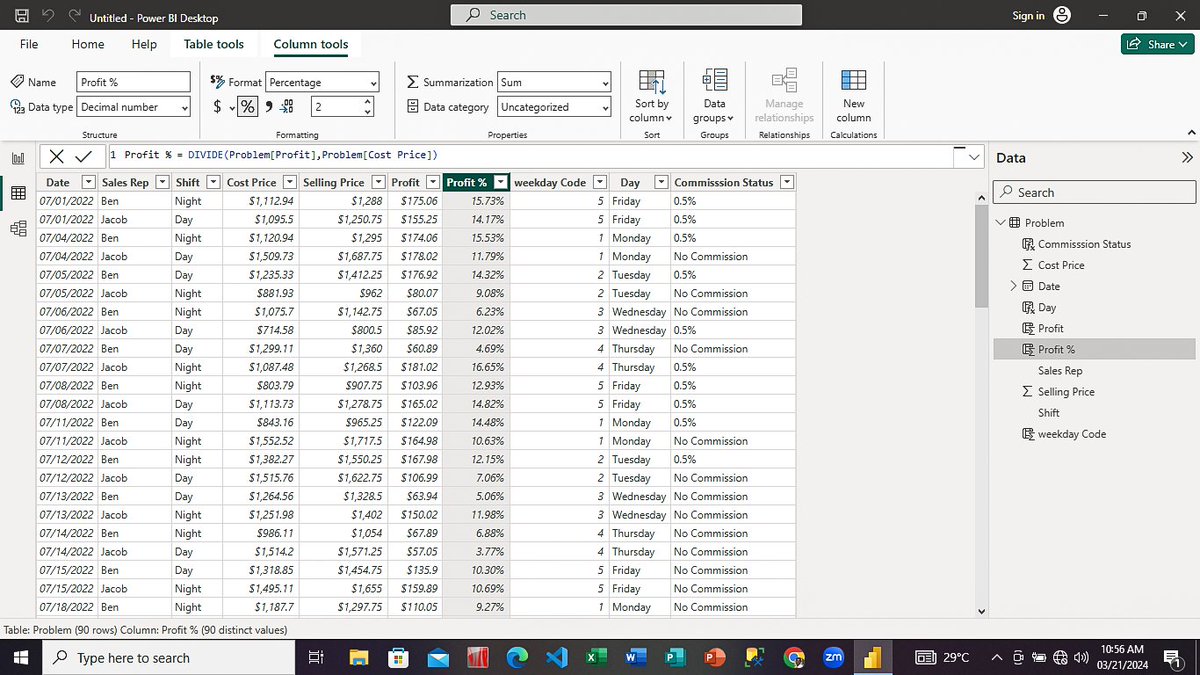1200x675 pixels.
Task: Toggle the percentage format button
Action: (x=247, y=107)
